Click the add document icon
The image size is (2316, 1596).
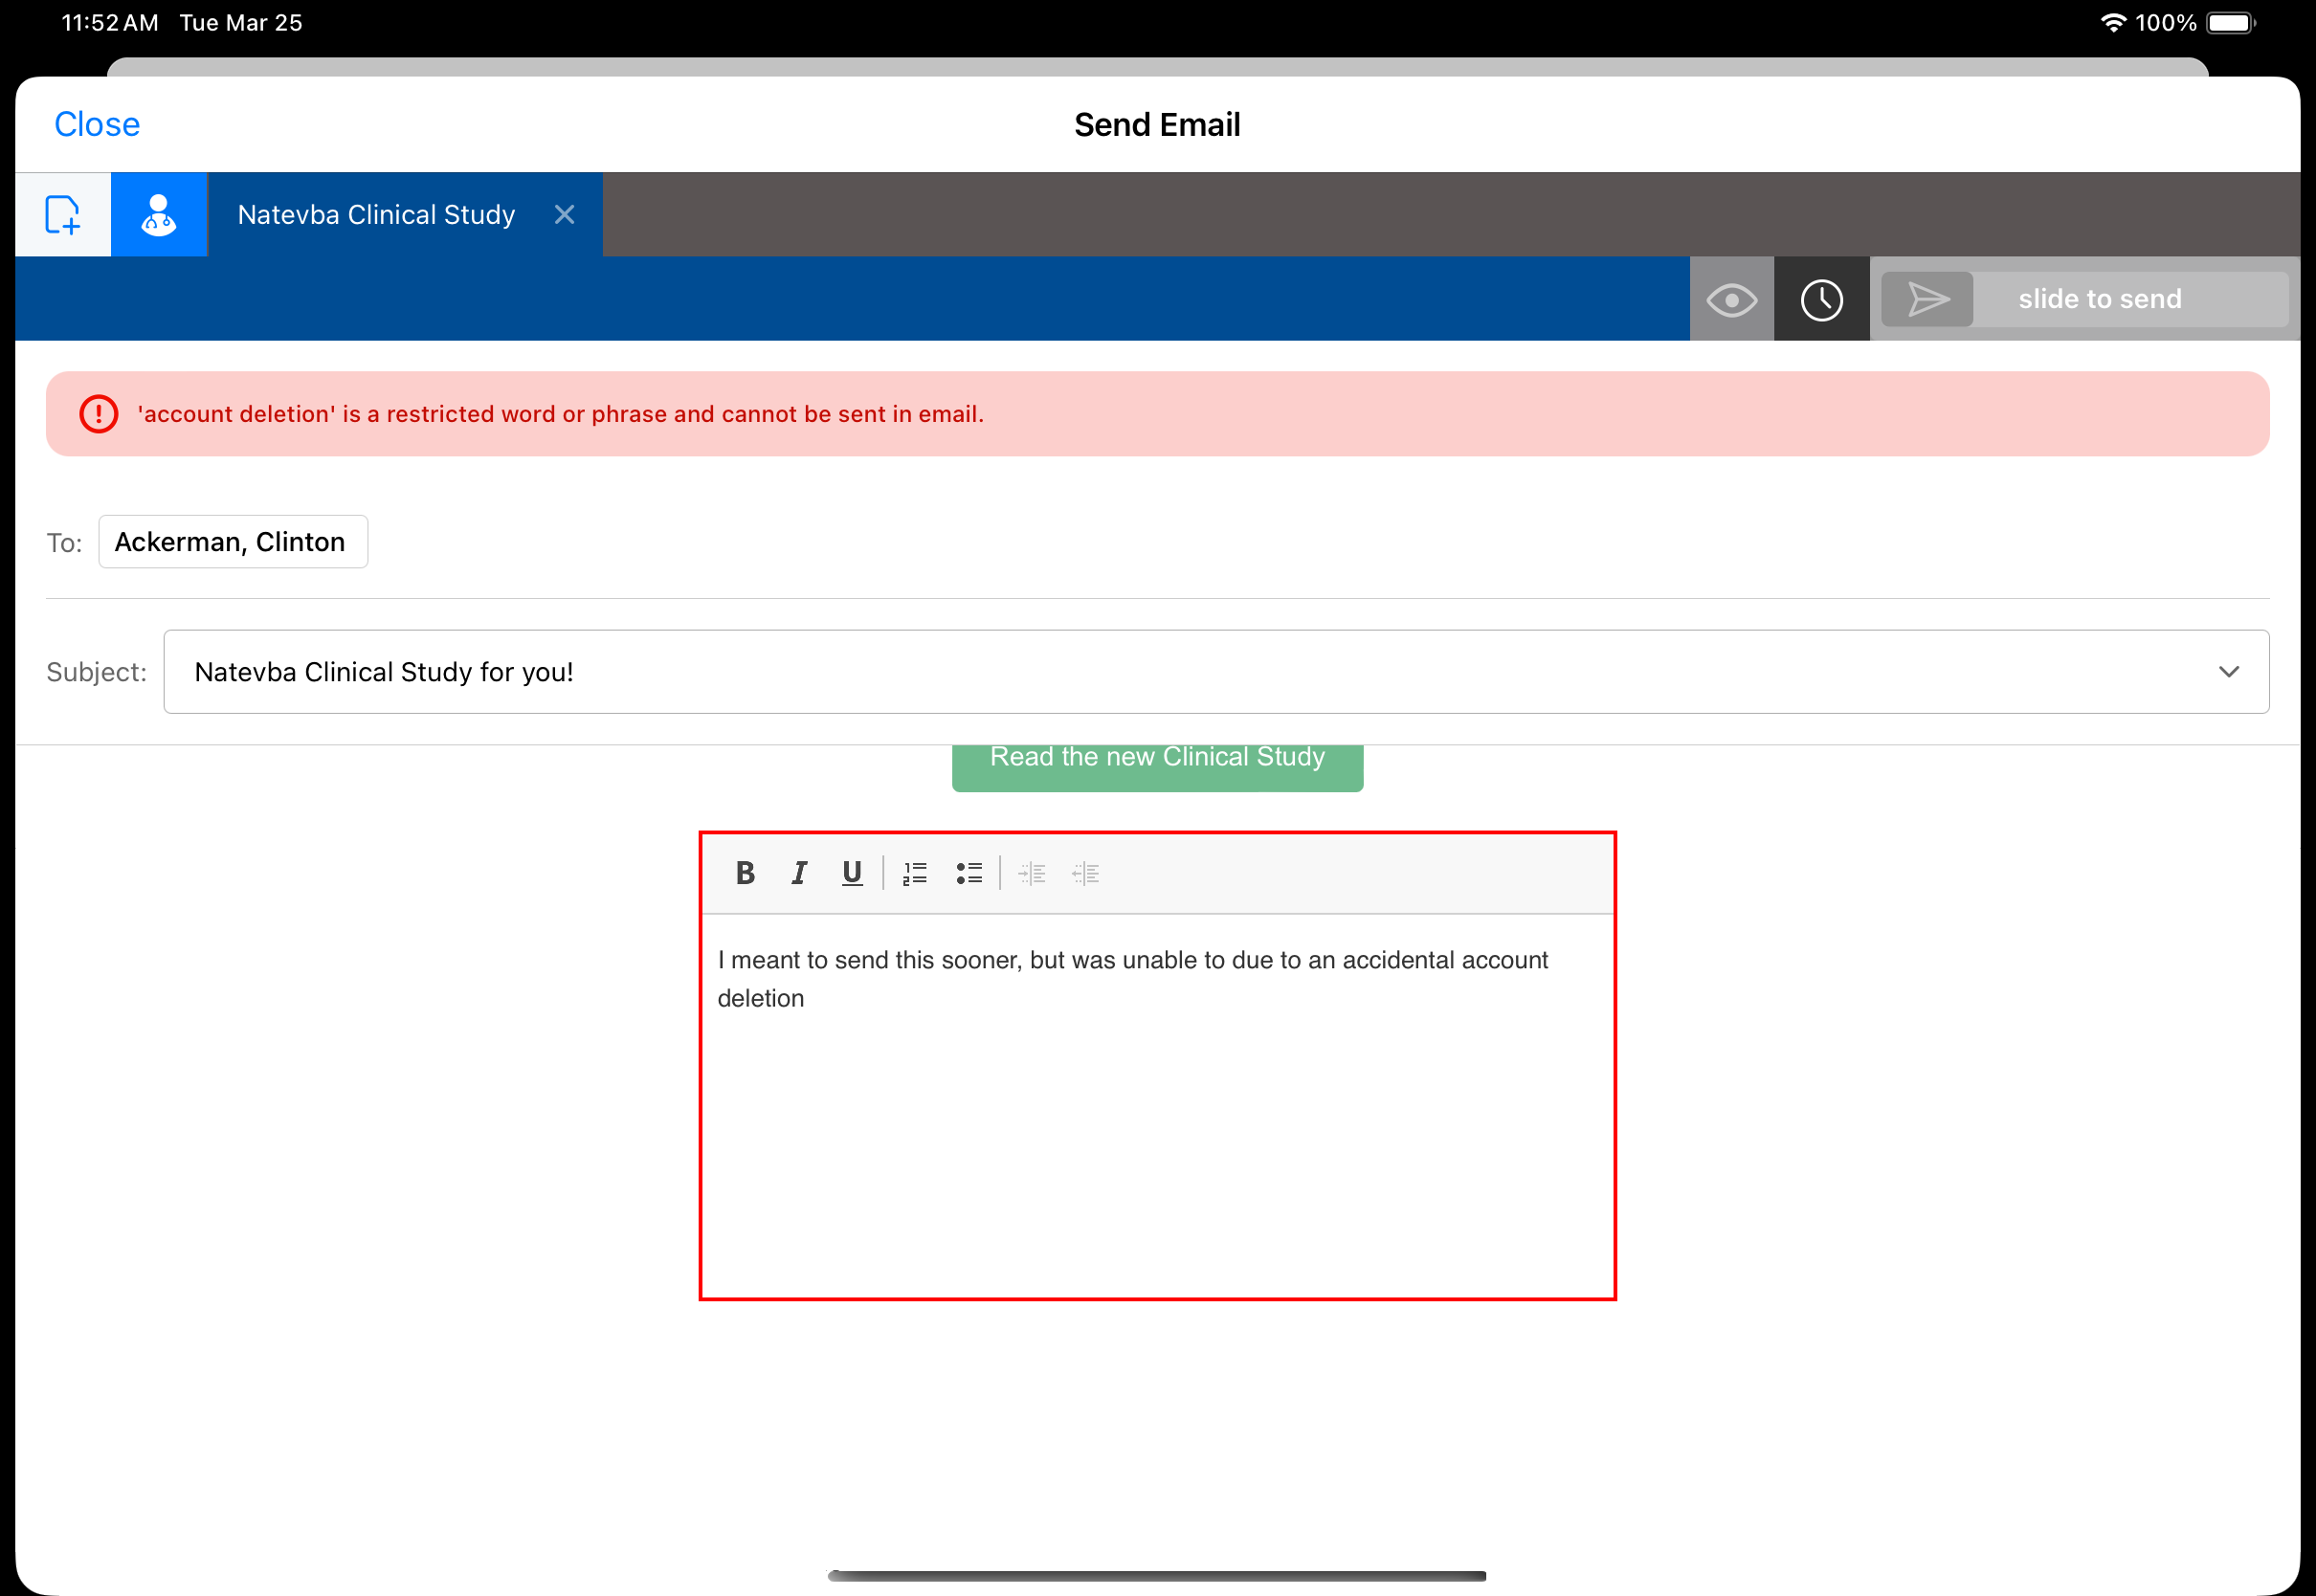(x=62, y=214)
